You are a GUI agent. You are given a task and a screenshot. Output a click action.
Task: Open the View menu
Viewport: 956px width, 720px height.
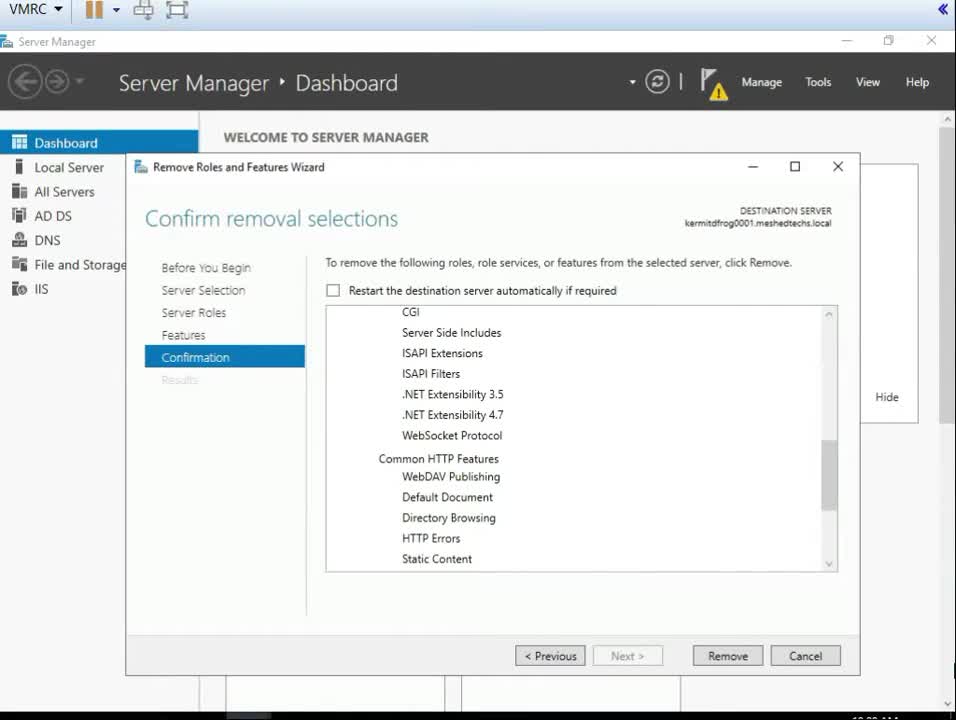868,82
